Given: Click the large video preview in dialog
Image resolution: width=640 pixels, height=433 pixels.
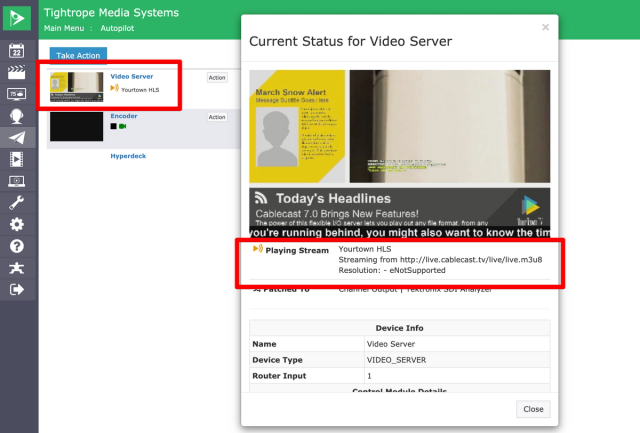Looking at the screenshot, I should point(400,153).
